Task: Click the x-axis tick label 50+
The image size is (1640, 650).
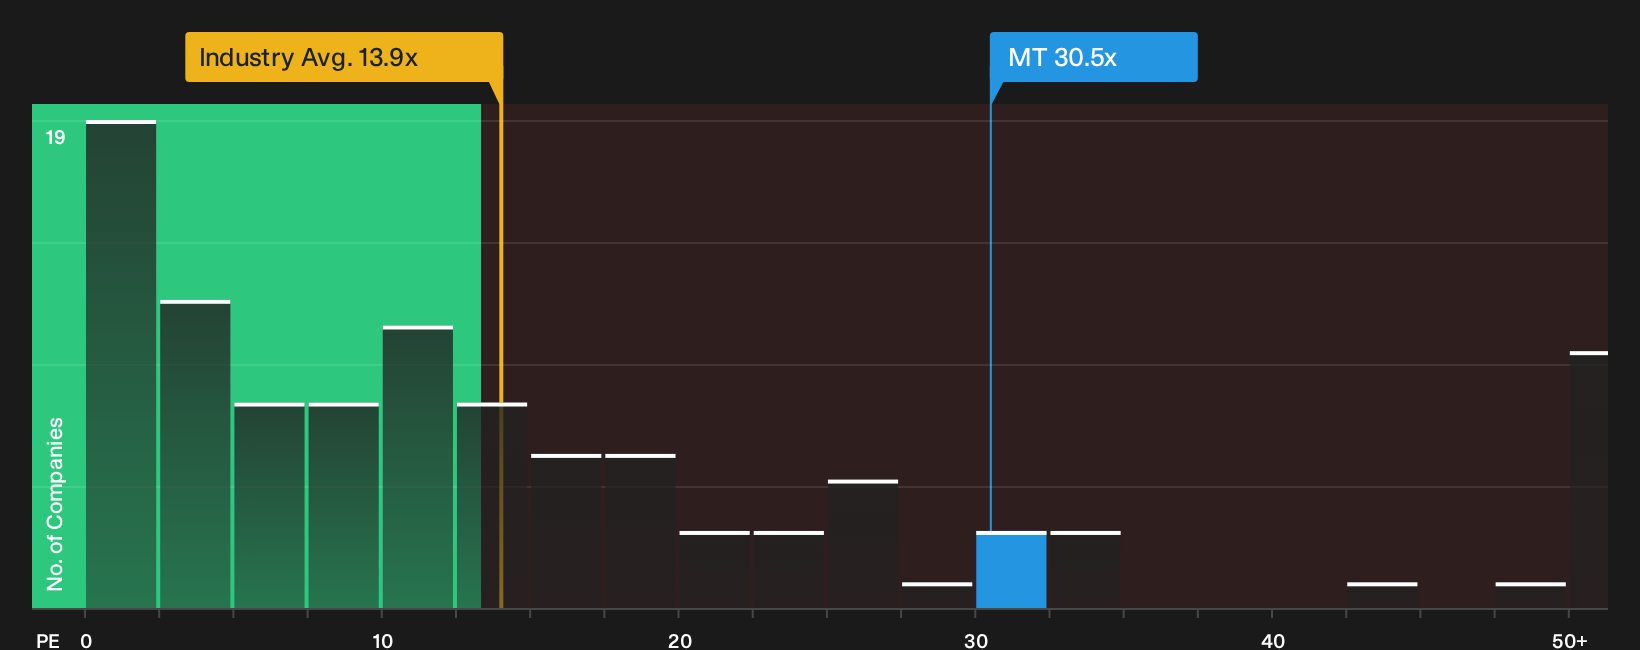Action: (x=1570, y=641)
